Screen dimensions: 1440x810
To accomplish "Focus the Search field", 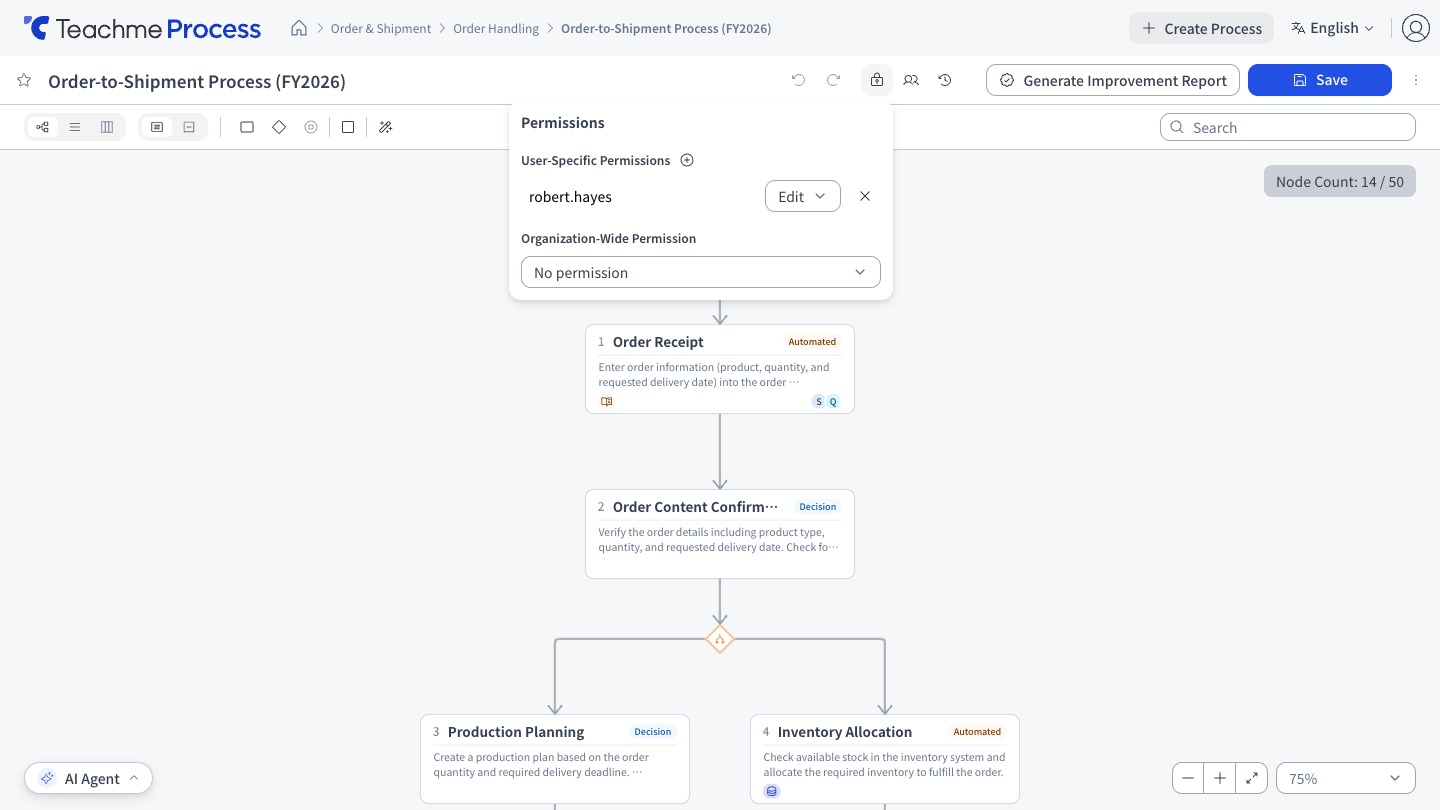I will click(x=1288, y=127).
